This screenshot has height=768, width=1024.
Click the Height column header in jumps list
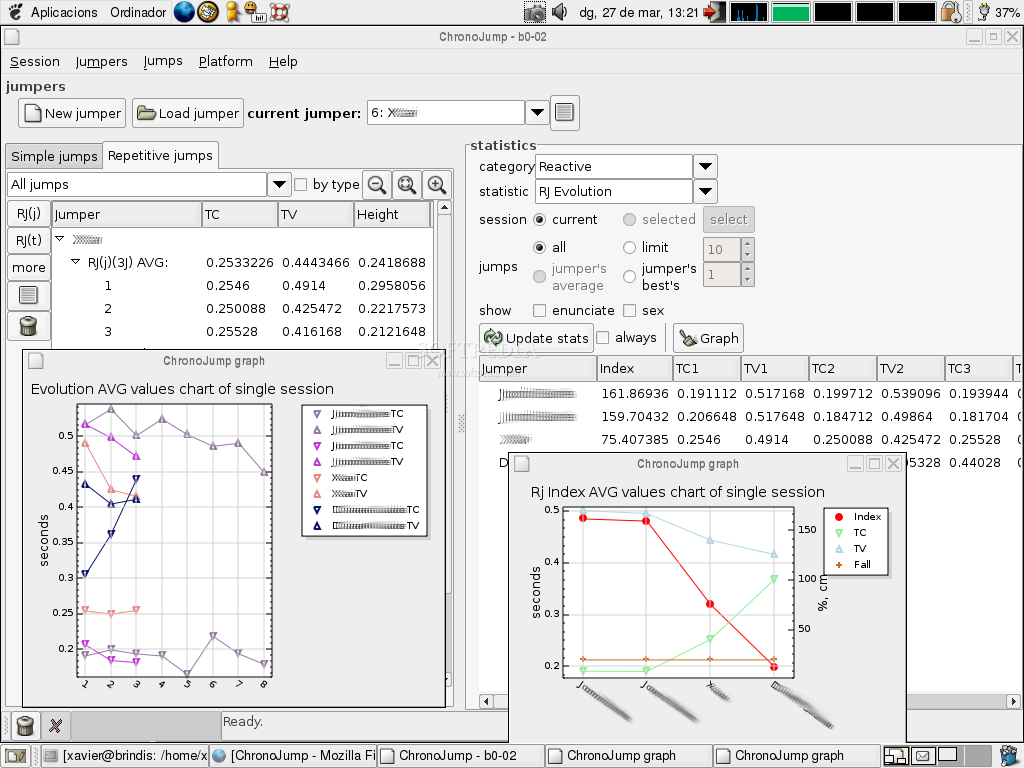click(392, 214)
